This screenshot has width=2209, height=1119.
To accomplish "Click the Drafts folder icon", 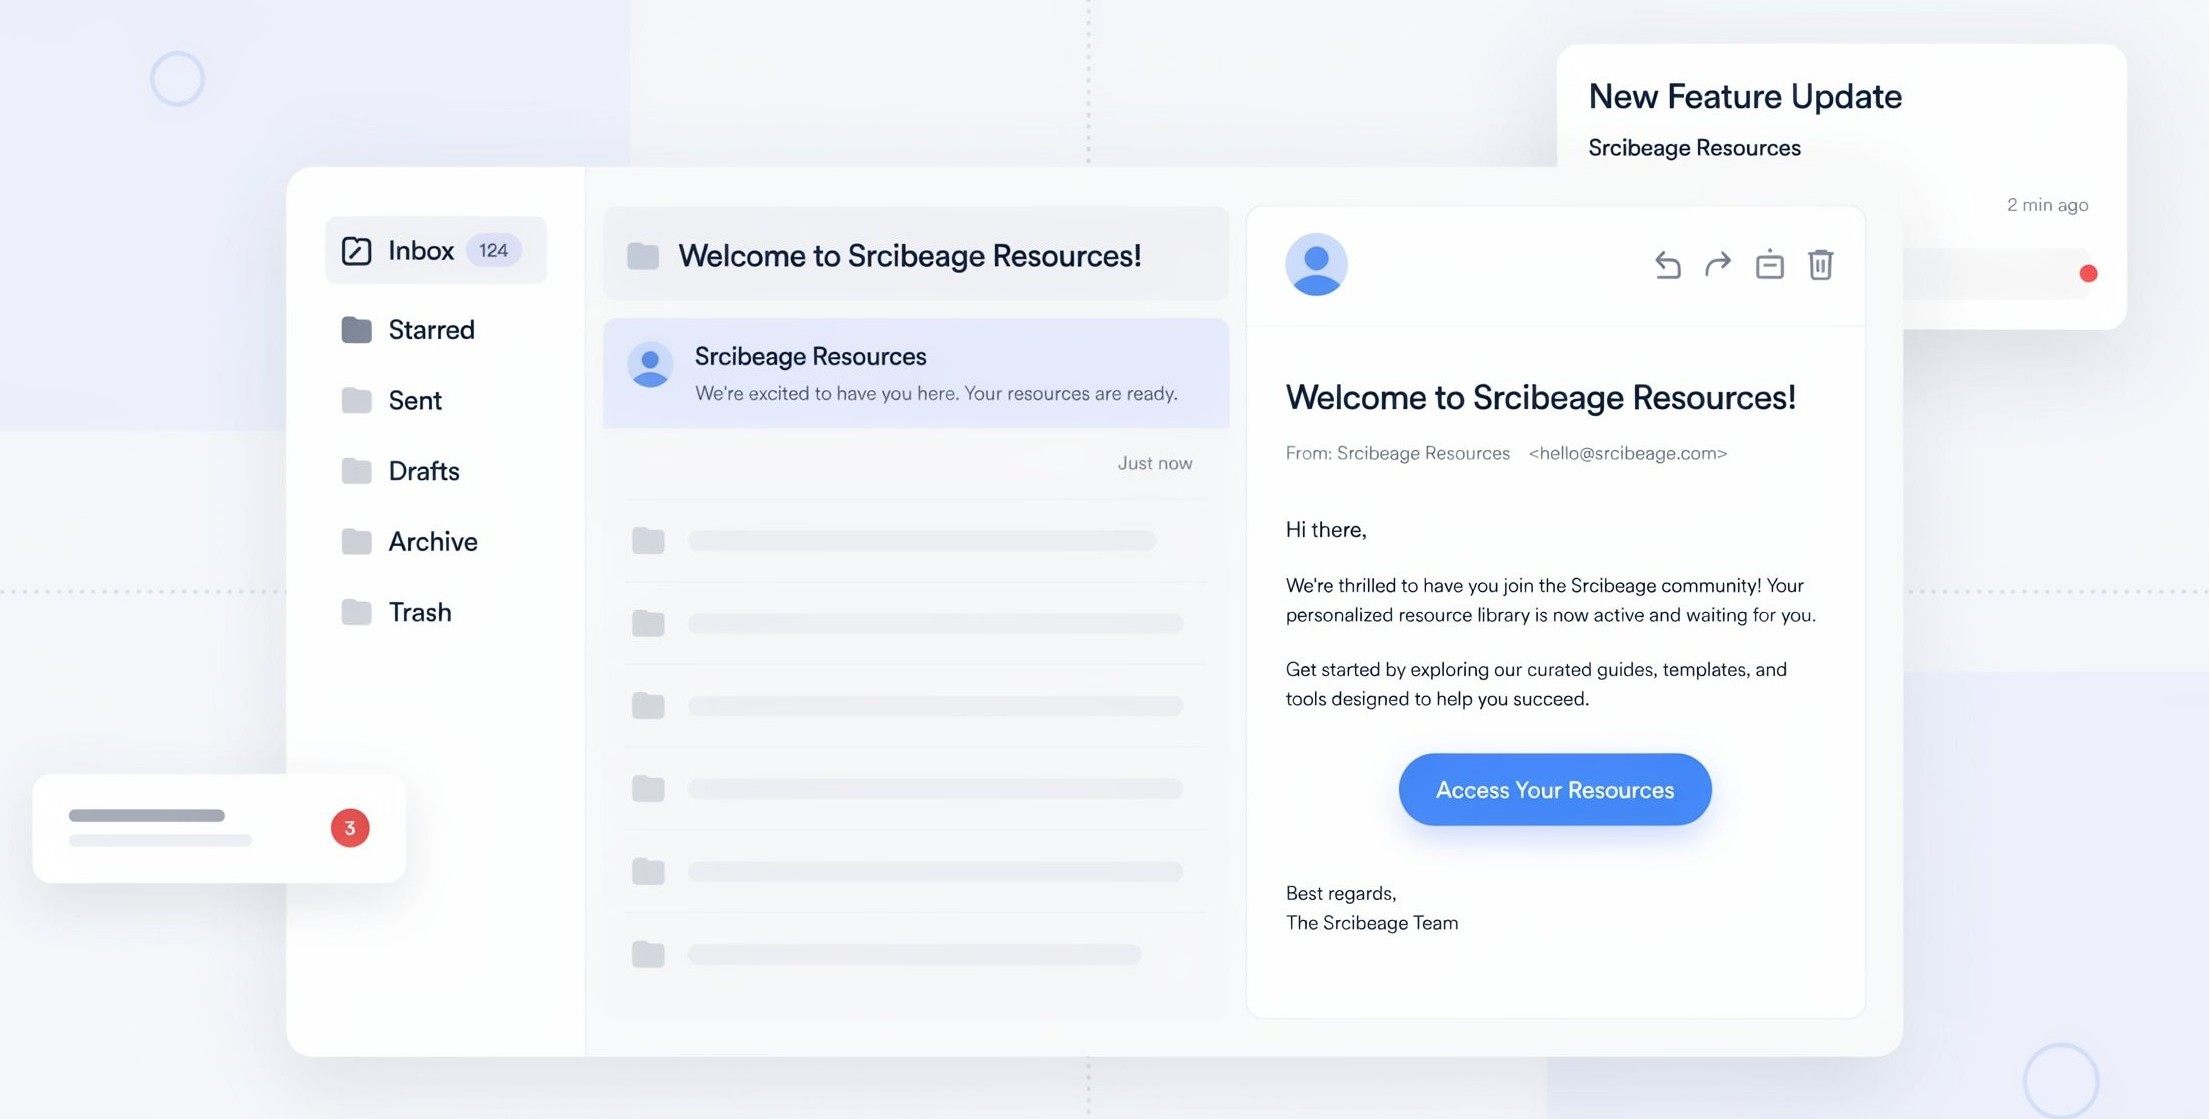I will [x=356, y=470].
